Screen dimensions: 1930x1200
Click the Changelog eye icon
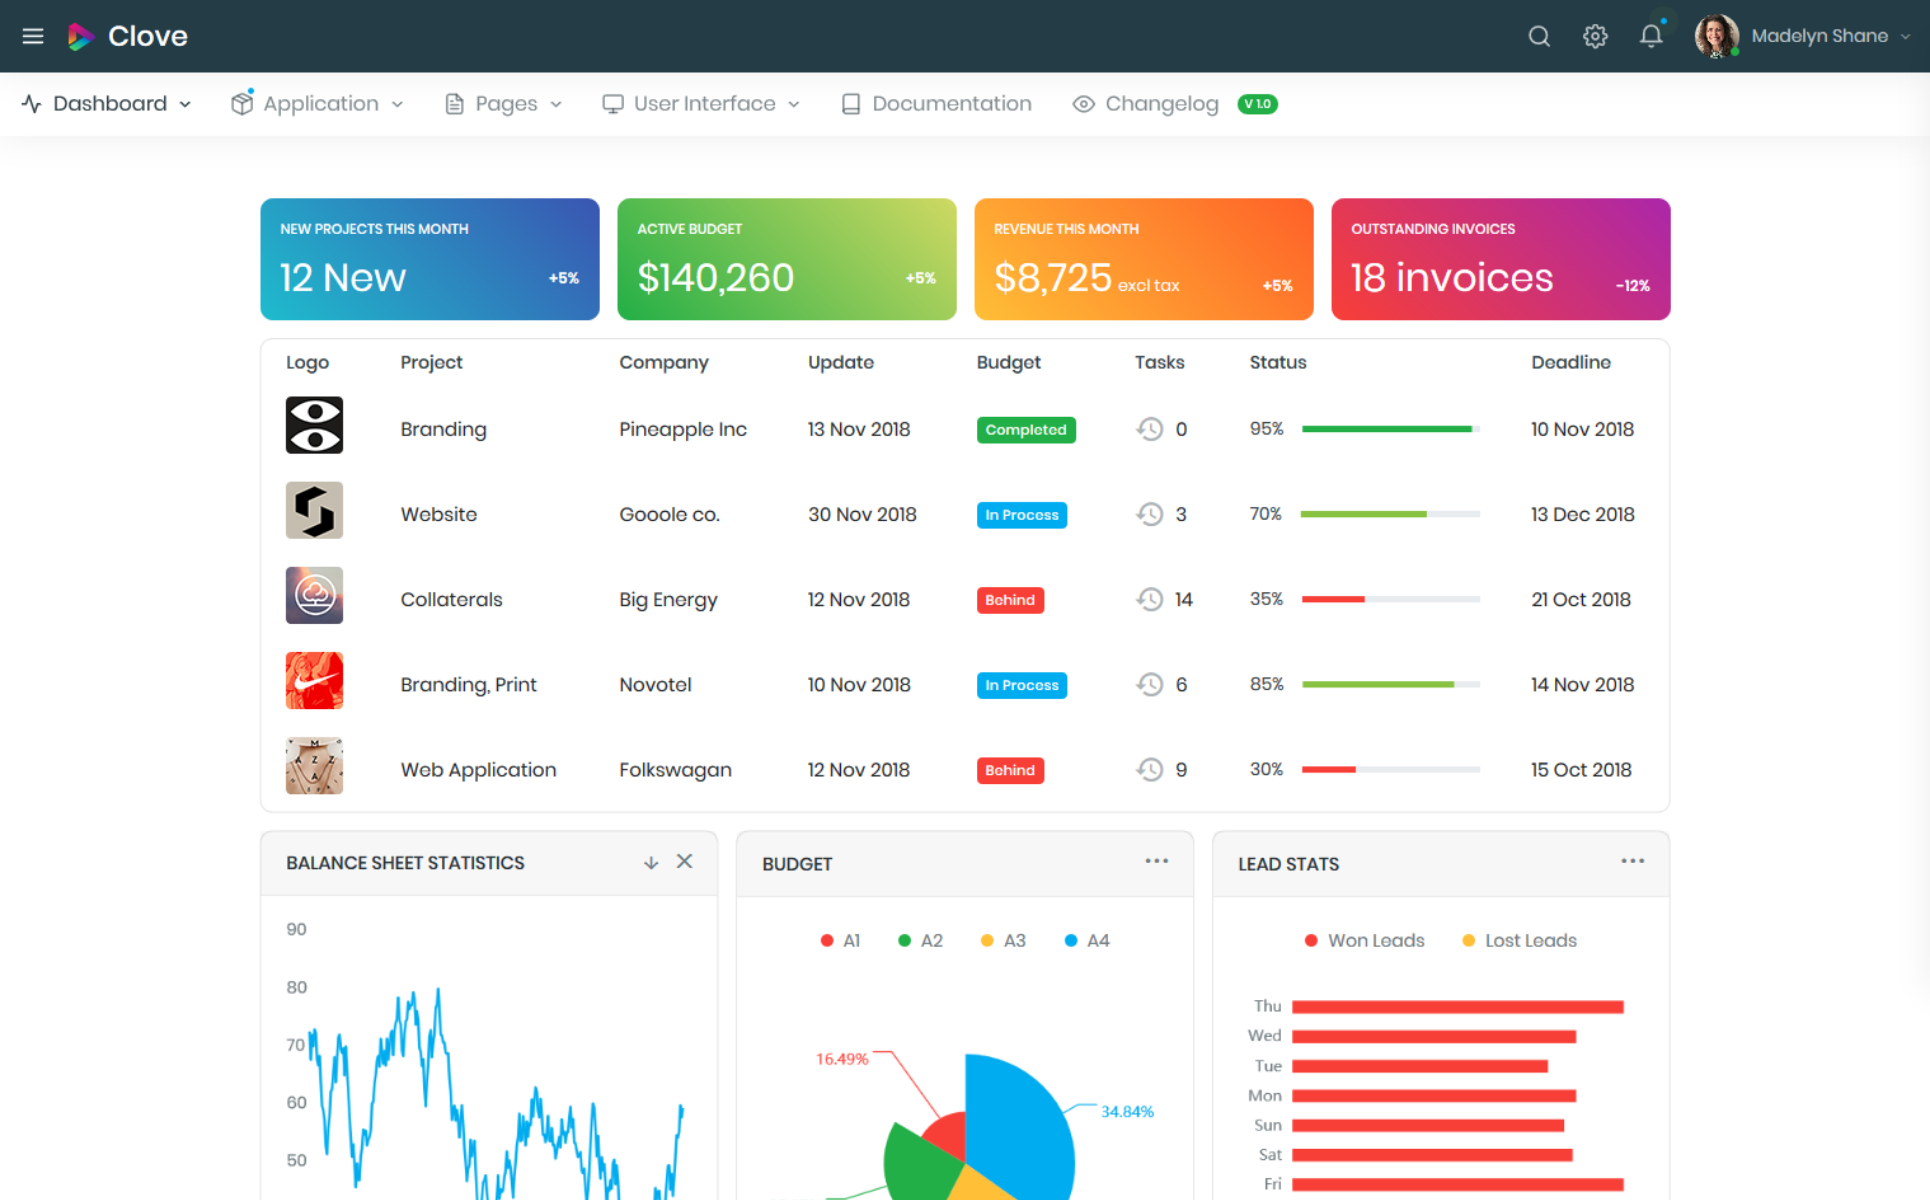[x=1084, y=104]
